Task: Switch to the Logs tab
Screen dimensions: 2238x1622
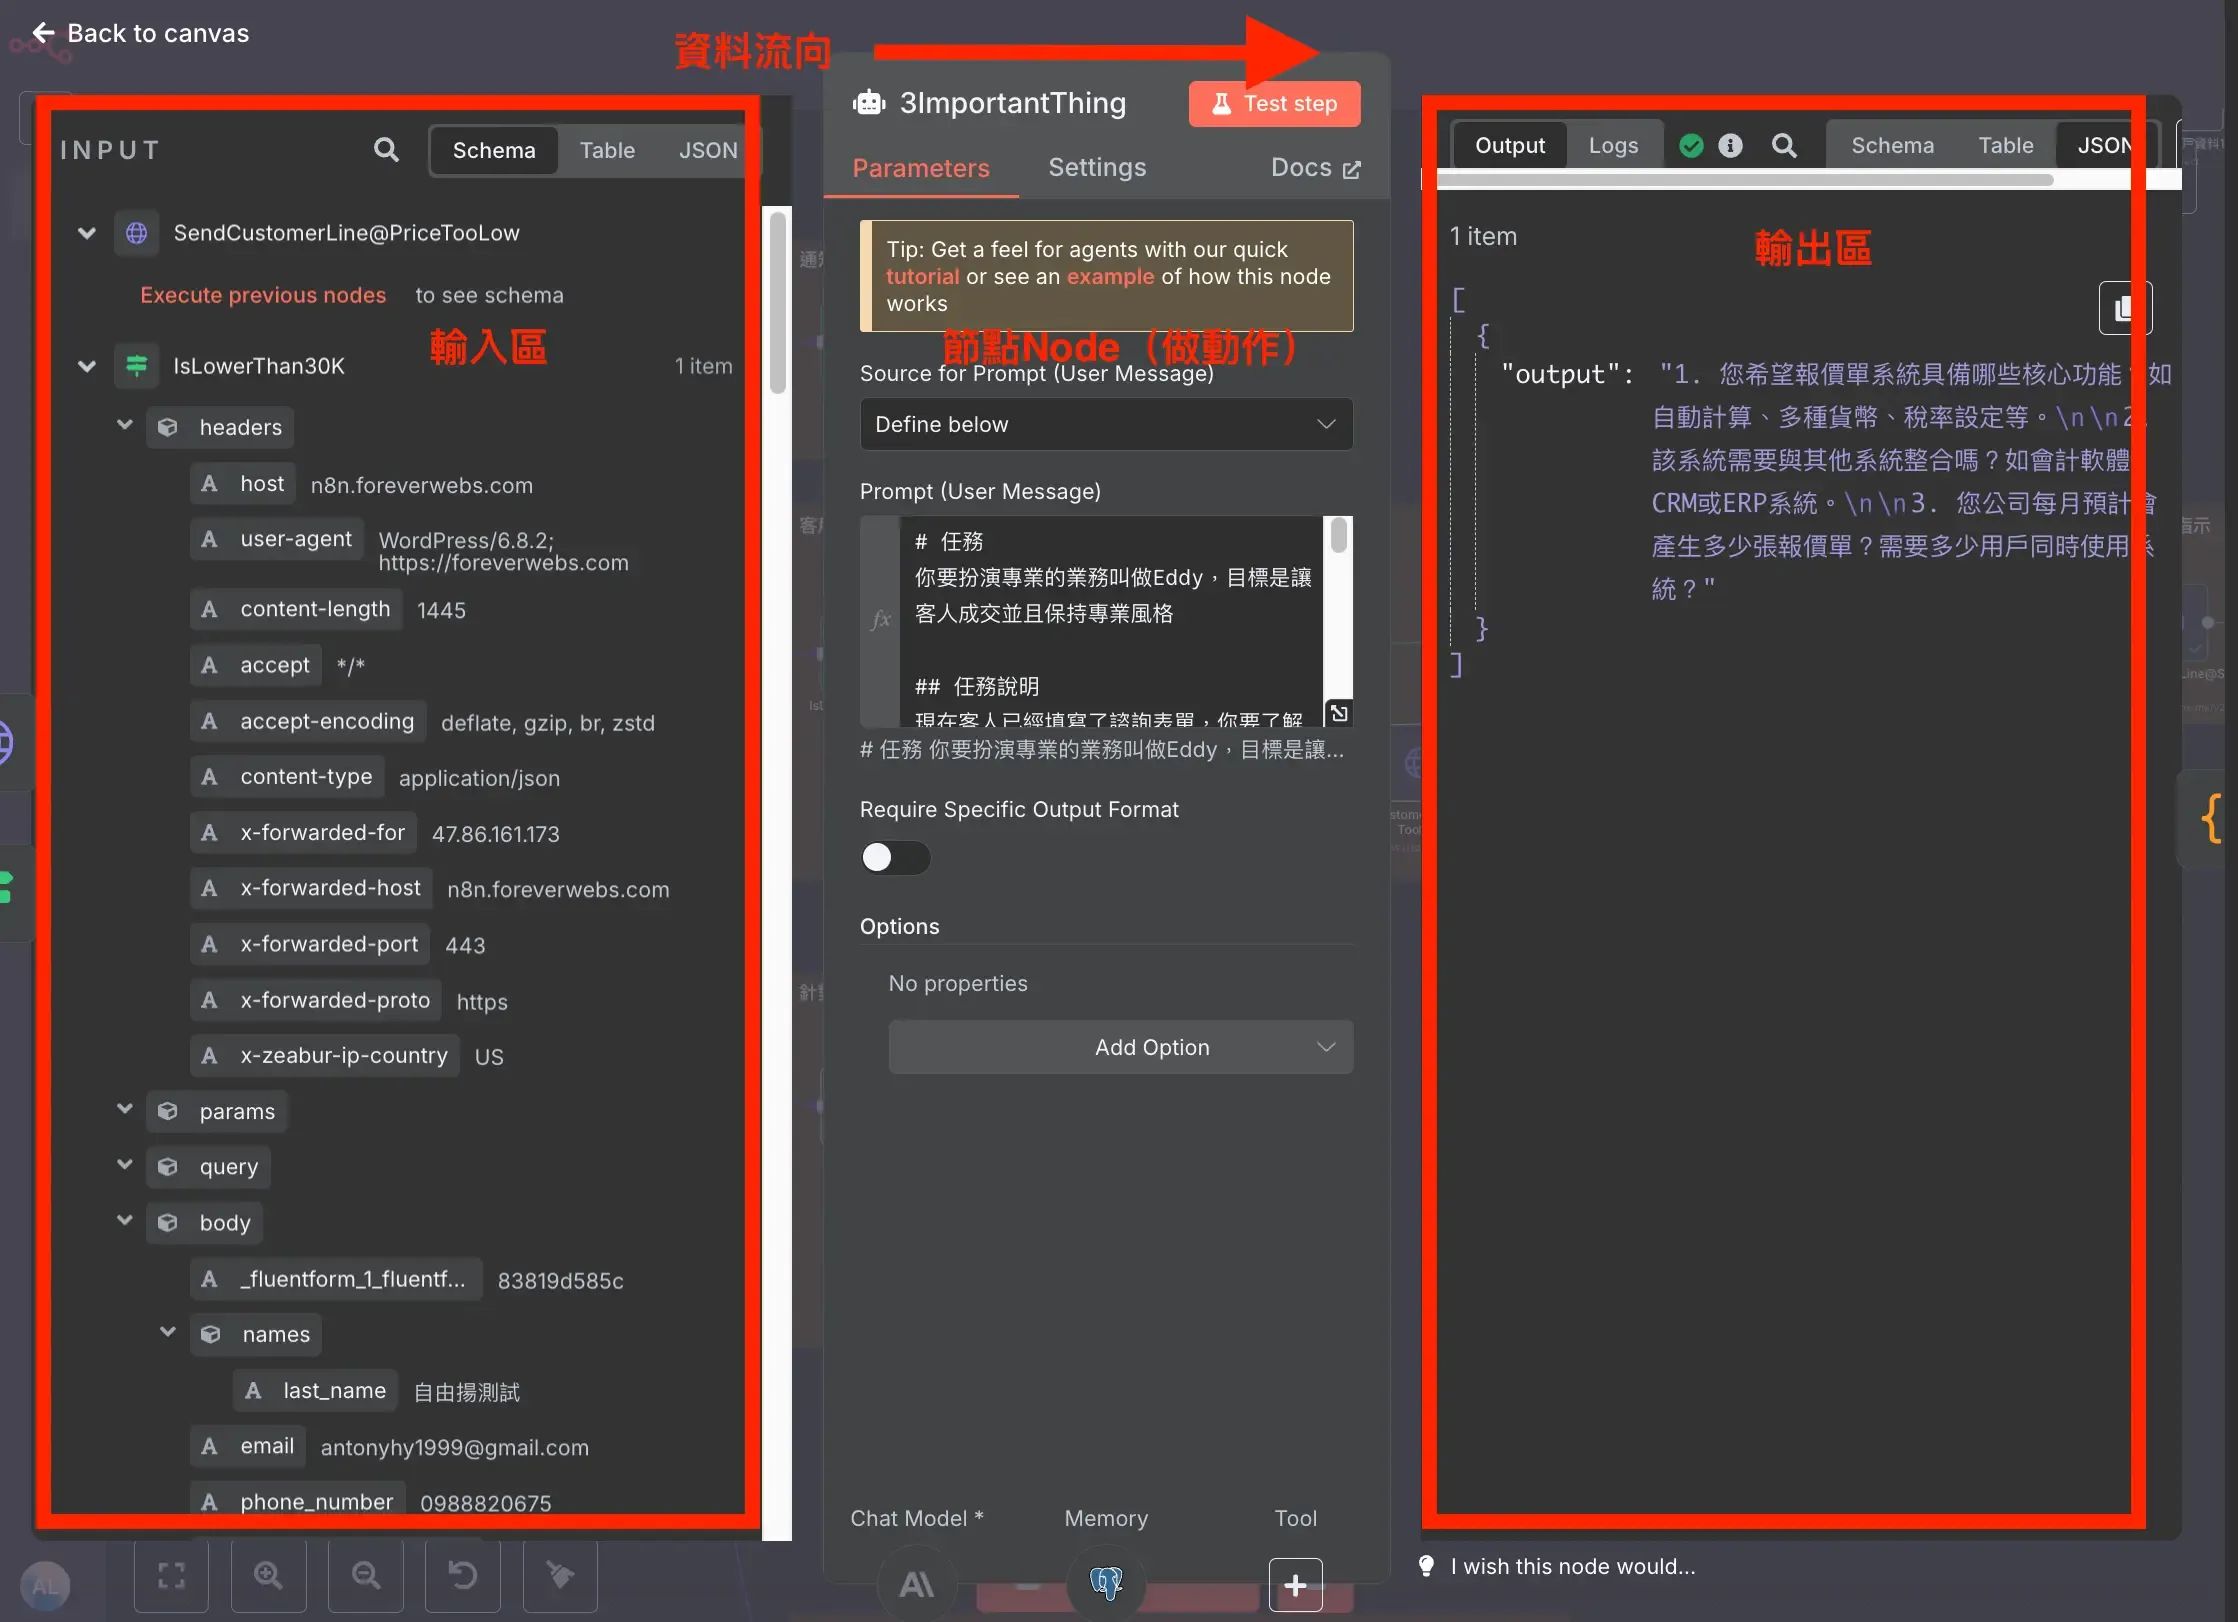Action: (1613, 146)
